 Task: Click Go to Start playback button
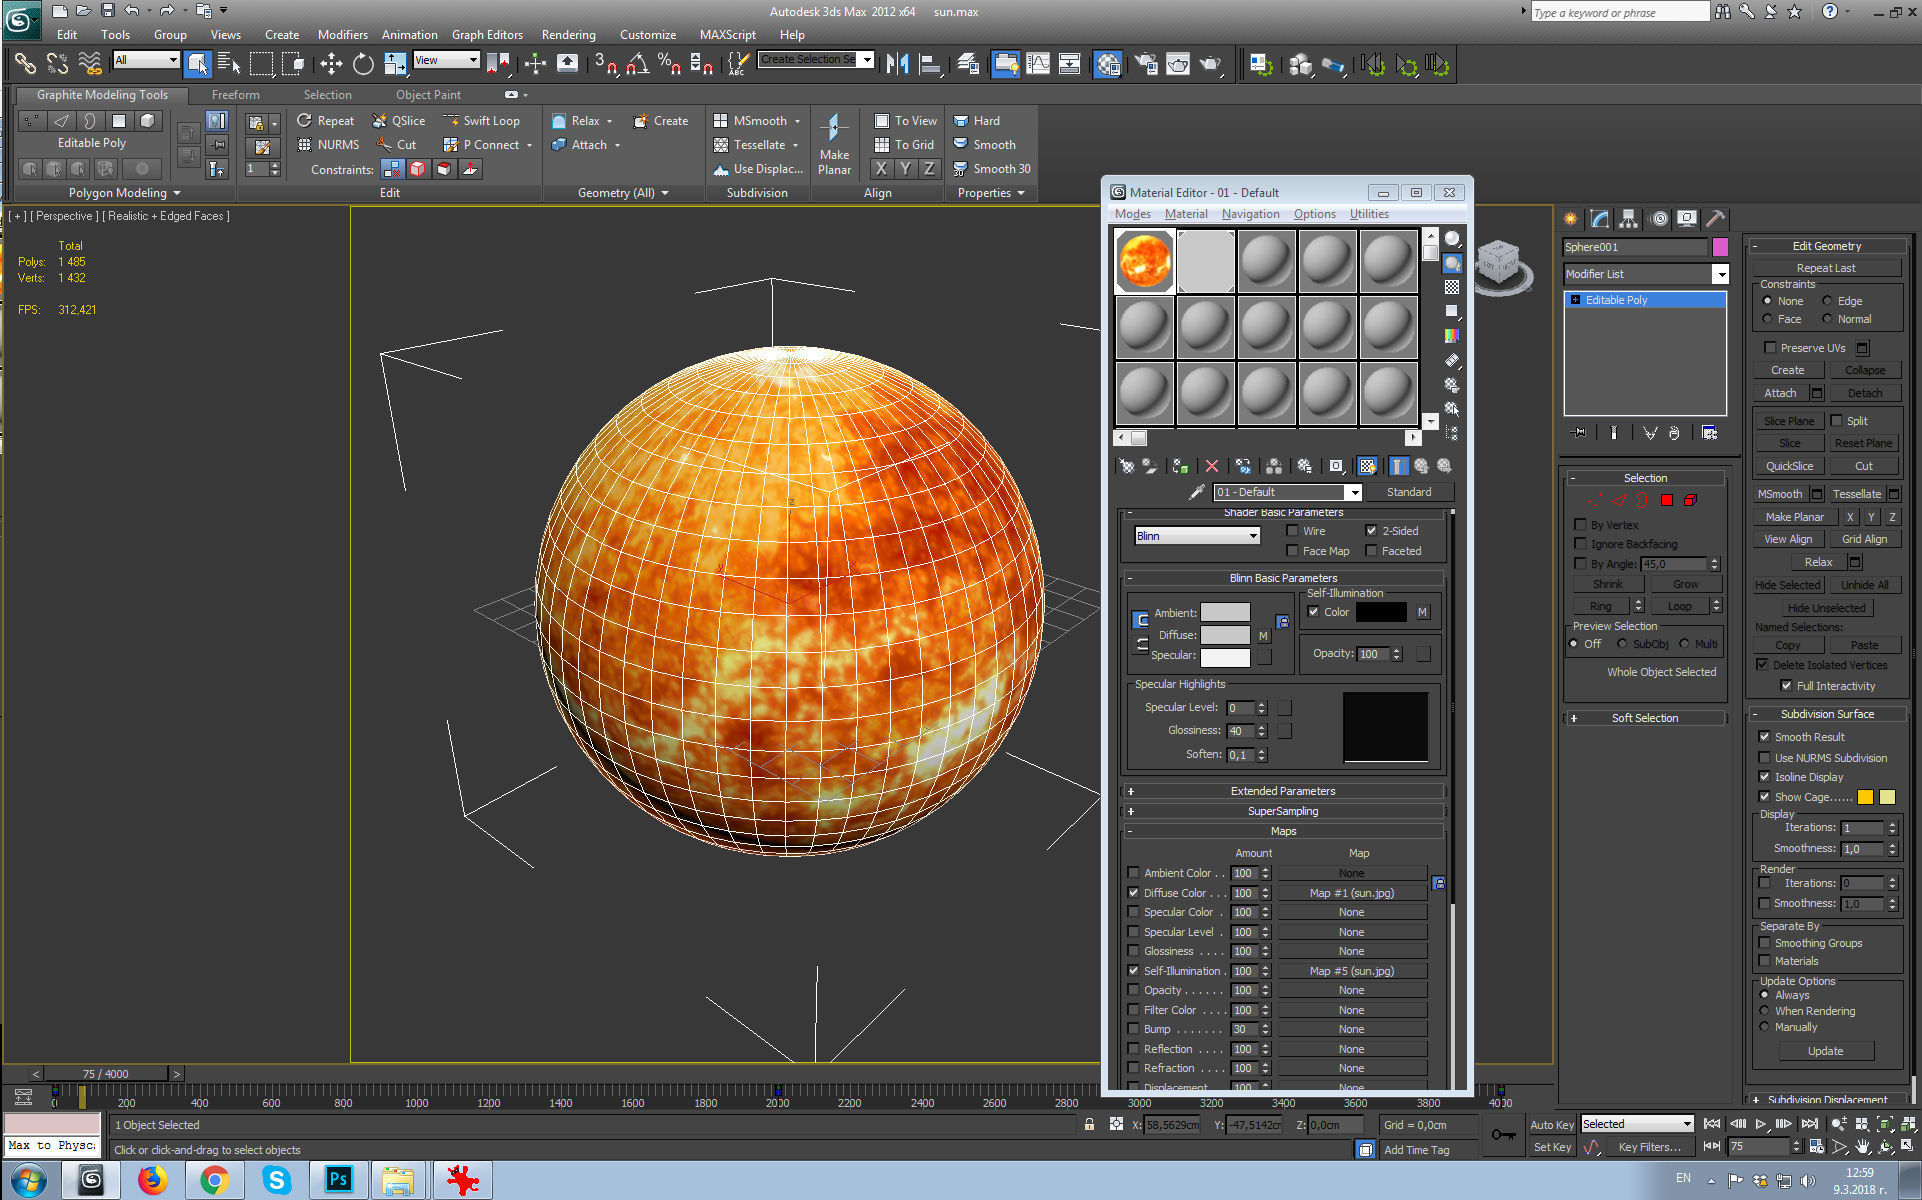(x=1712, y=1124)
